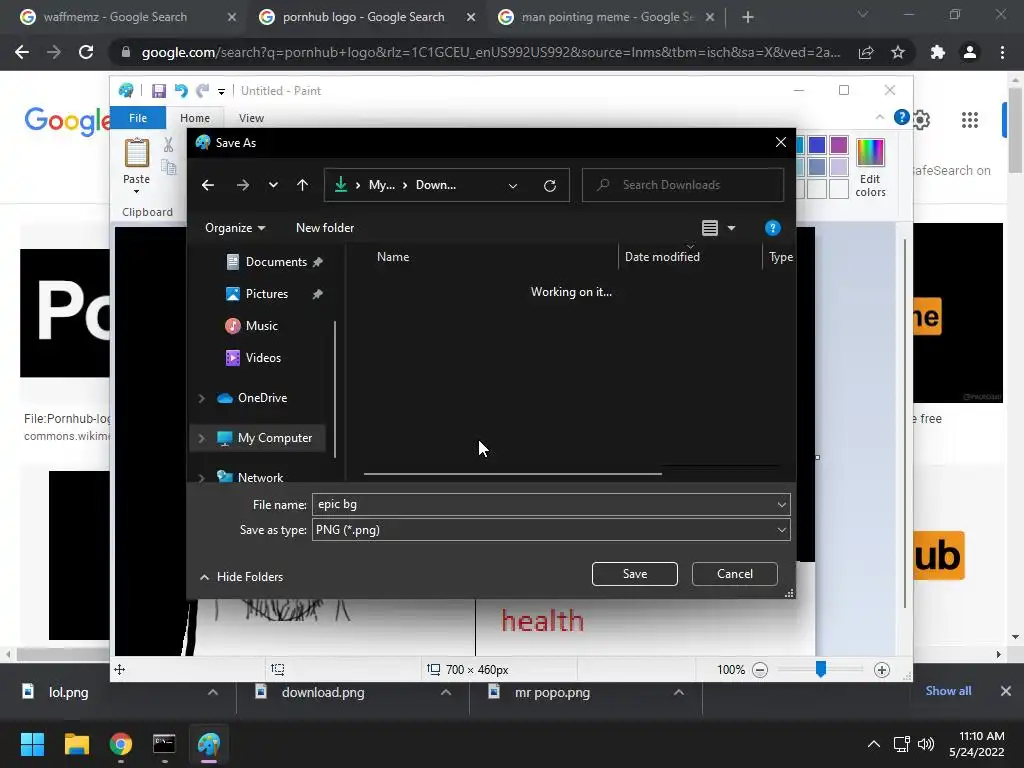Go forward in the Save As dialog
This screenshot has height=768, width=1024.
[242, 185]
